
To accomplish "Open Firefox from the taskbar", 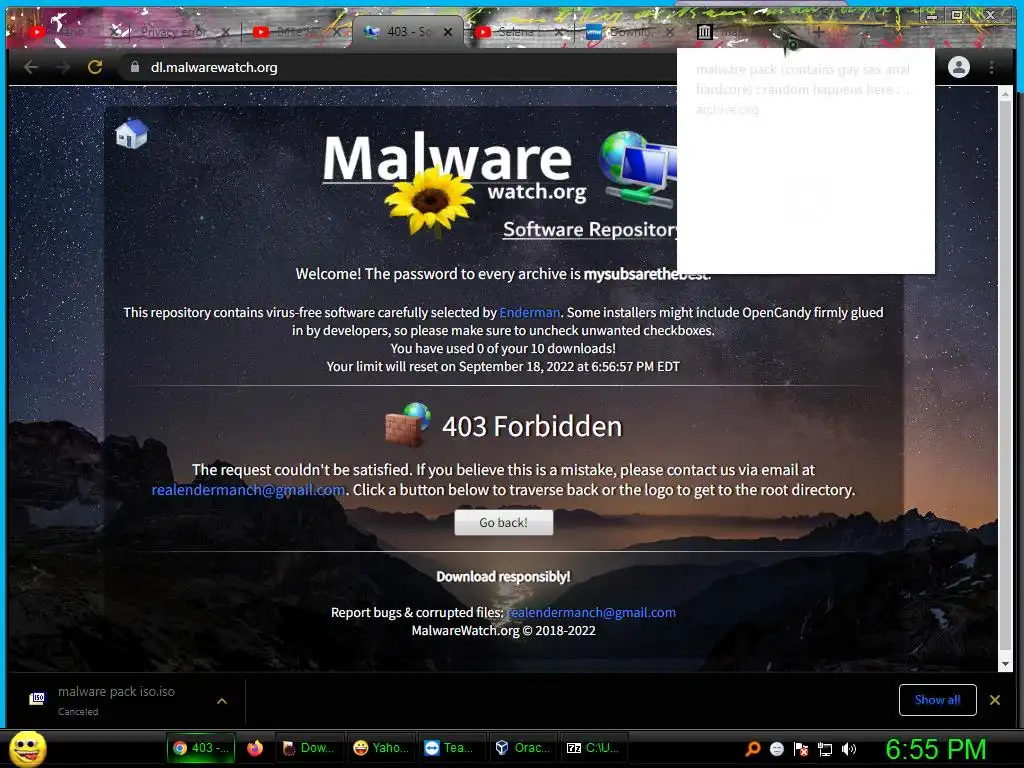I will [255, 748].
